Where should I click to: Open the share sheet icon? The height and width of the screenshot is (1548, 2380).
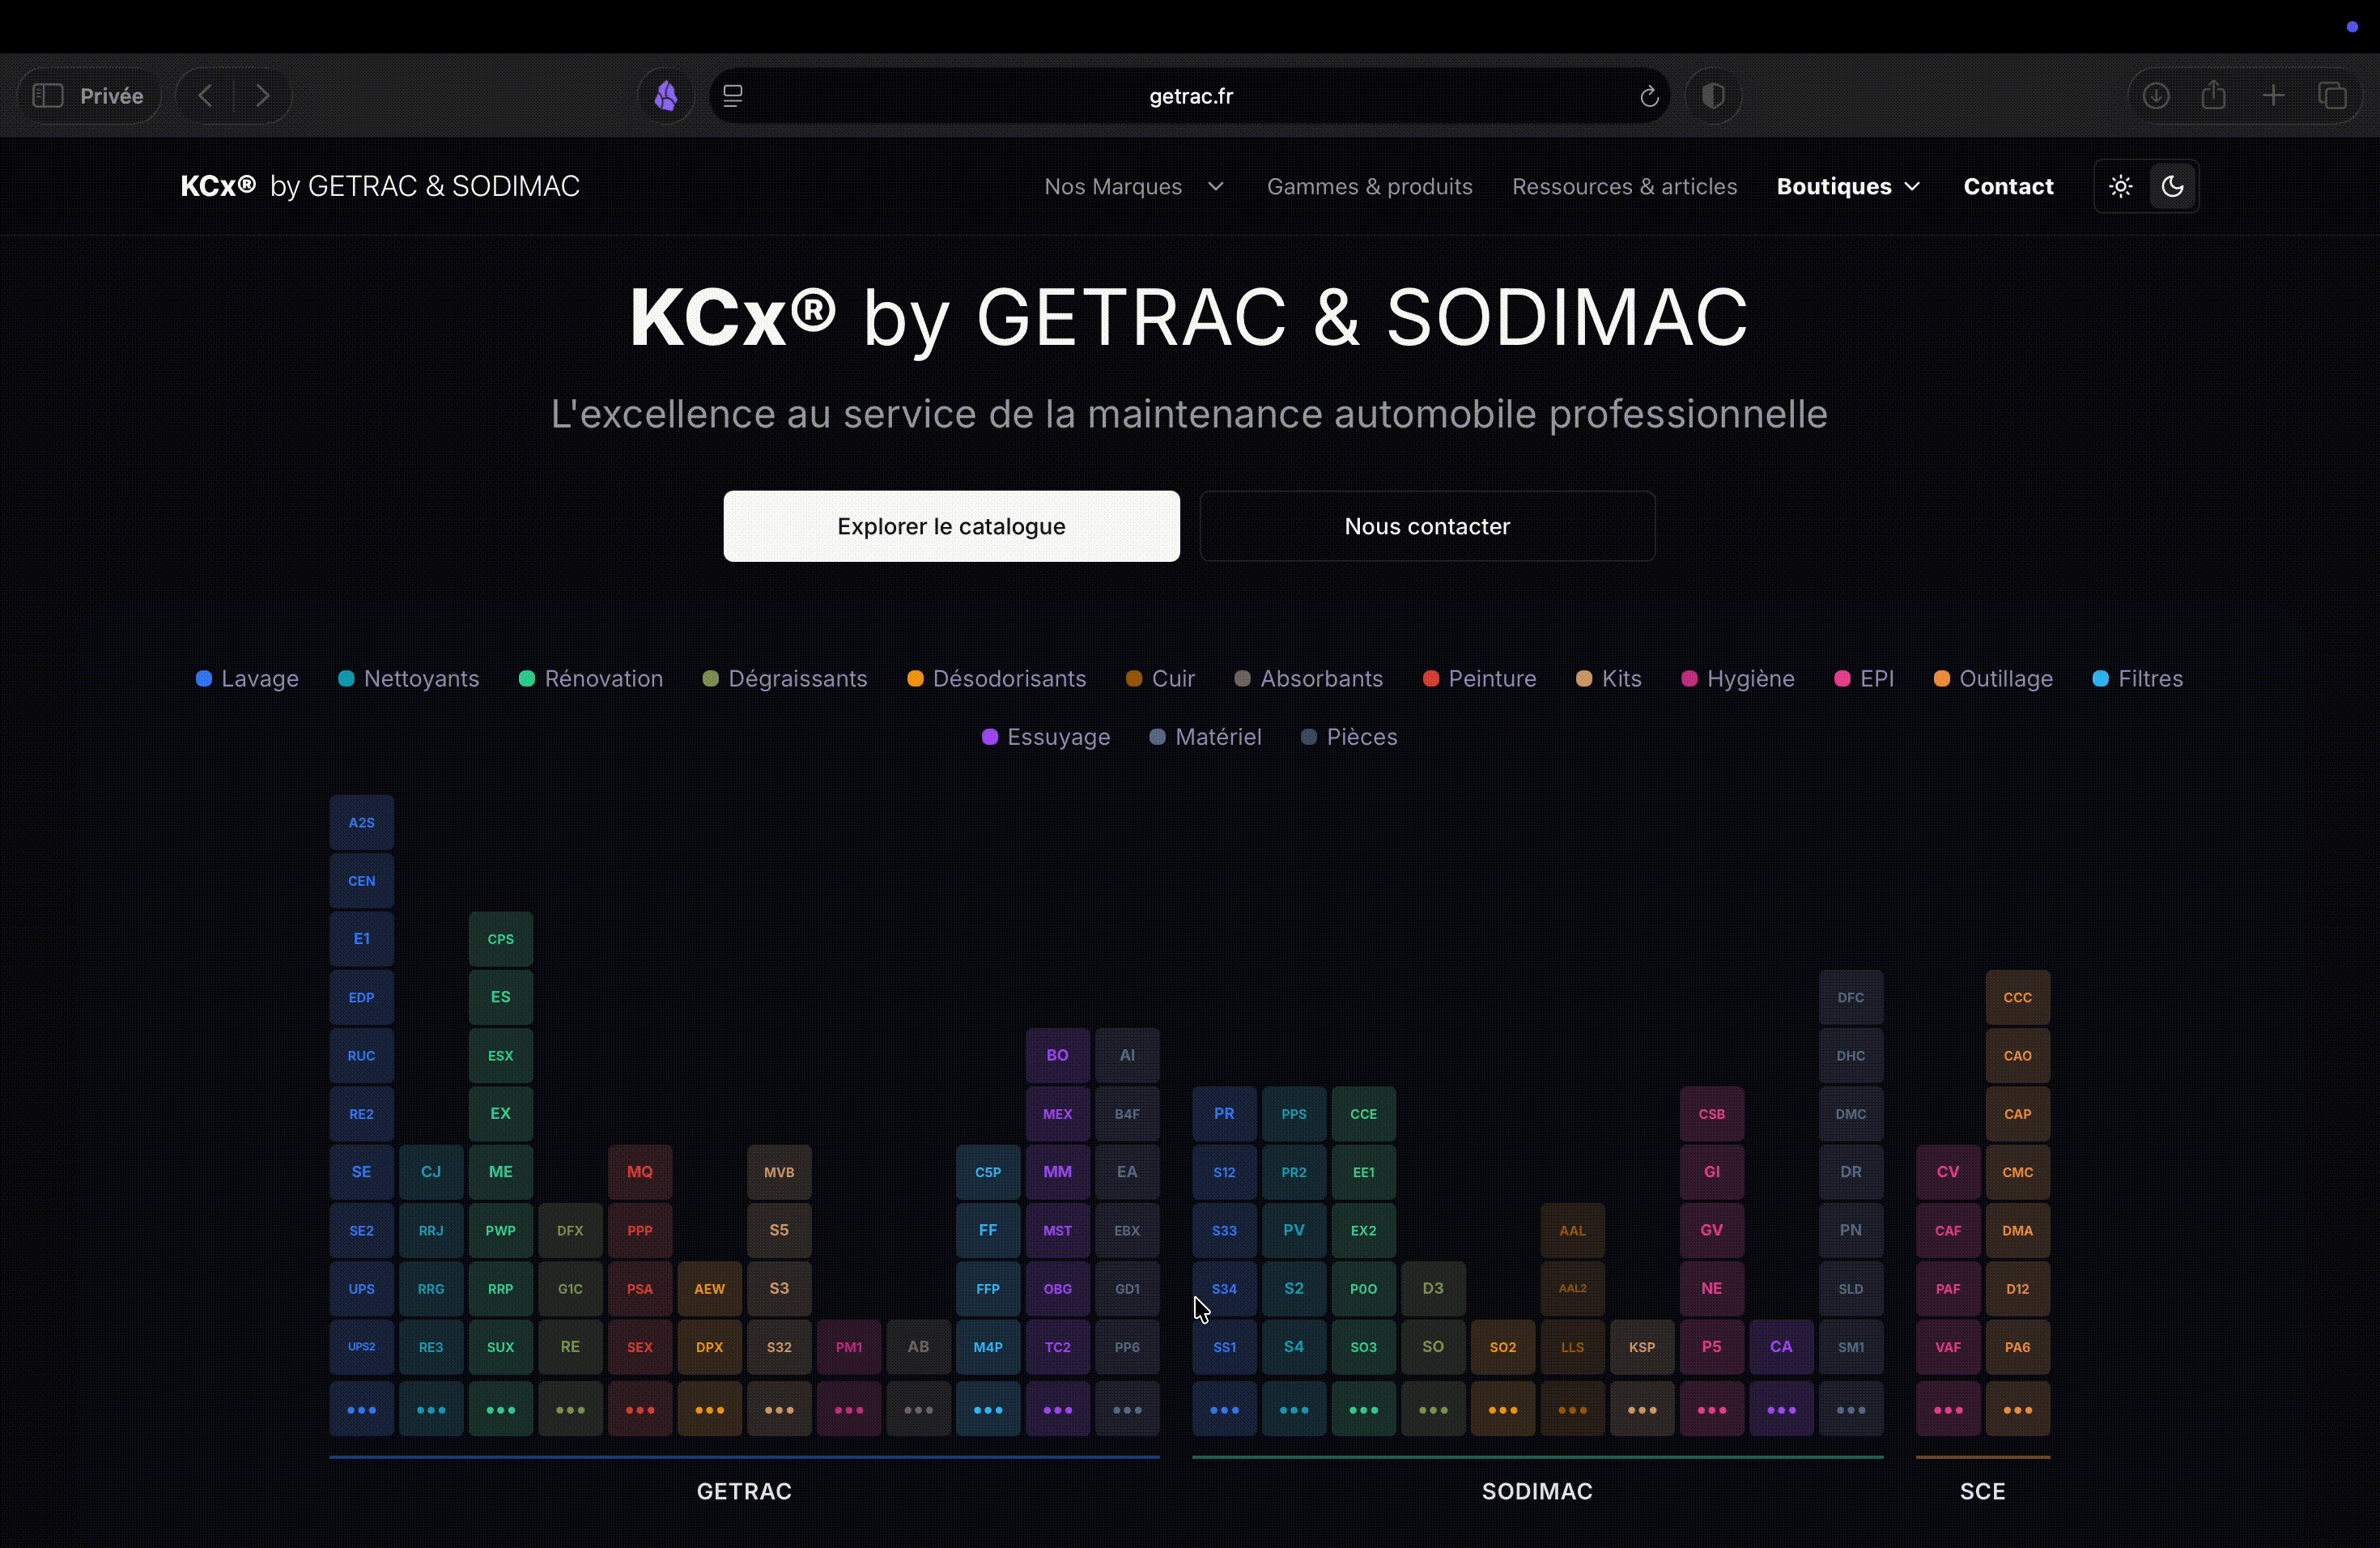point(2214,96)
